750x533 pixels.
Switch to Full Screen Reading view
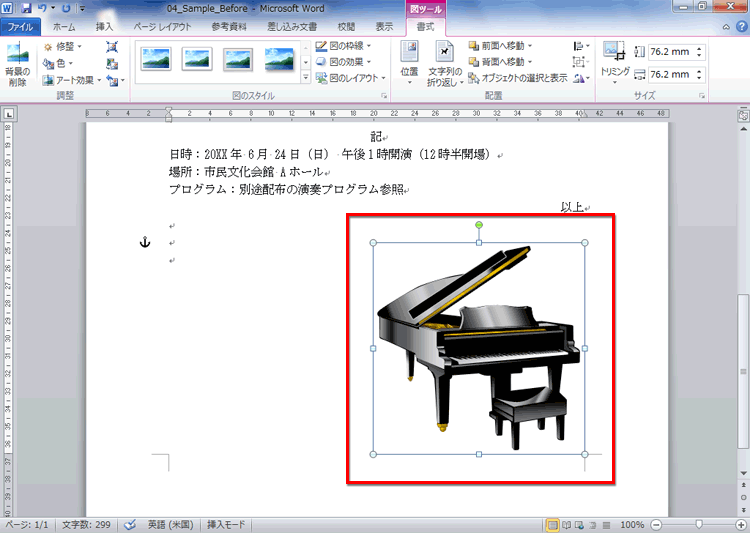566,525
